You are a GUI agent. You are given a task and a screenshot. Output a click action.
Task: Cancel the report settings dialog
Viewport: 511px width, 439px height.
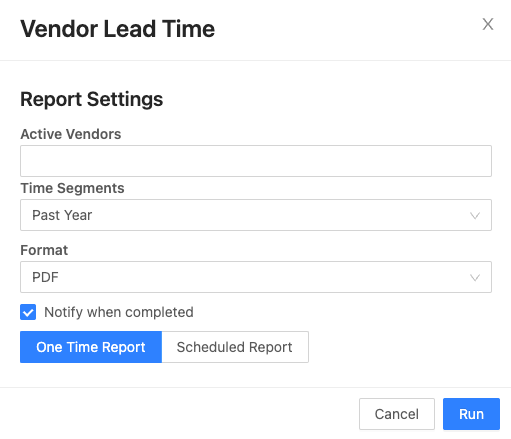click(397, 414)
